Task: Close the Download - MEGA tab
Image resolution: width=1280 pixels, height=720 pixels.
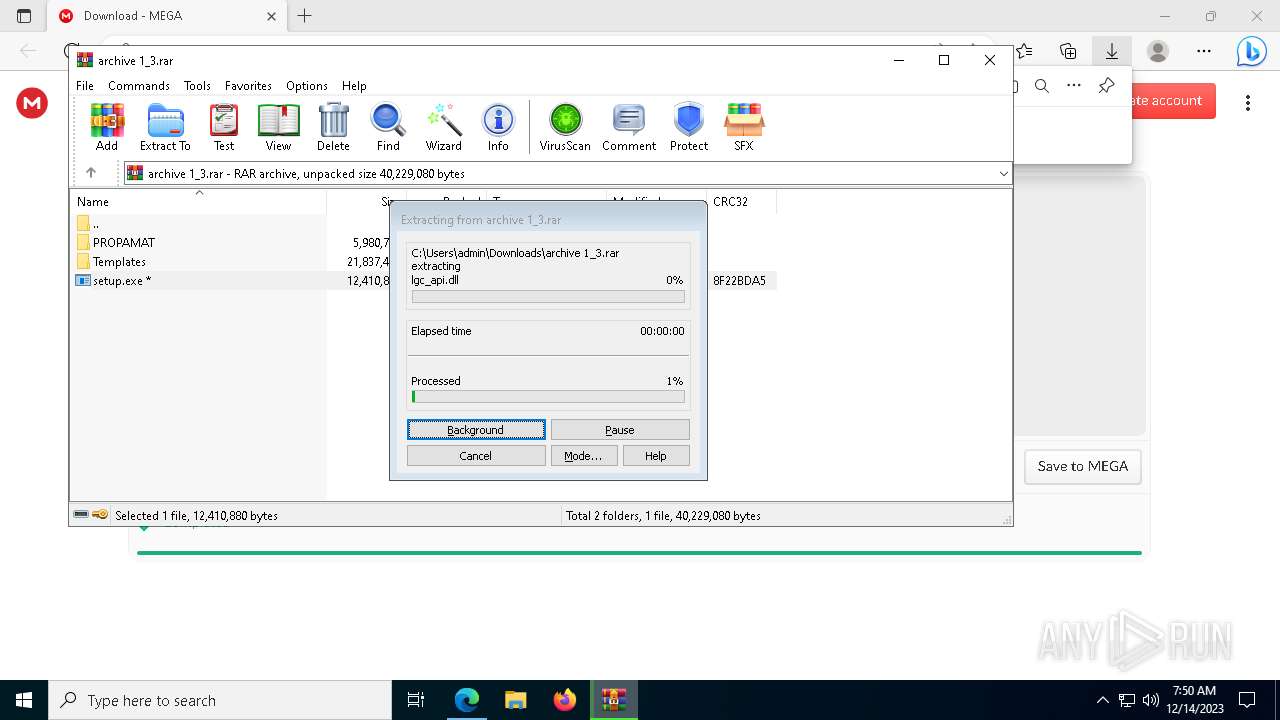Action: click(x=272, y=16)
